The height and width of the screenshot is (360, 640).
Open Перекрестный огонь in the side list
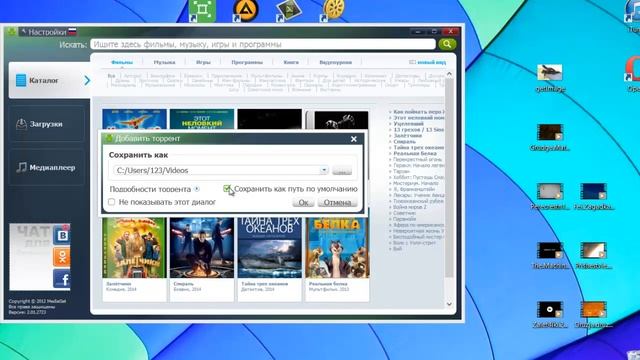[x=418, y=160]
